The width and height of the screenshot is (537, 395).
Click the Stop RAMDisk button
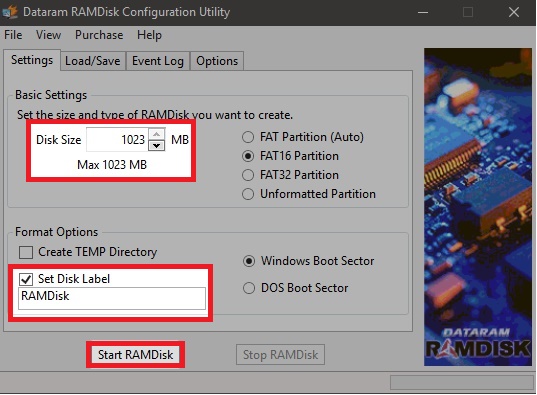point(280,355)
